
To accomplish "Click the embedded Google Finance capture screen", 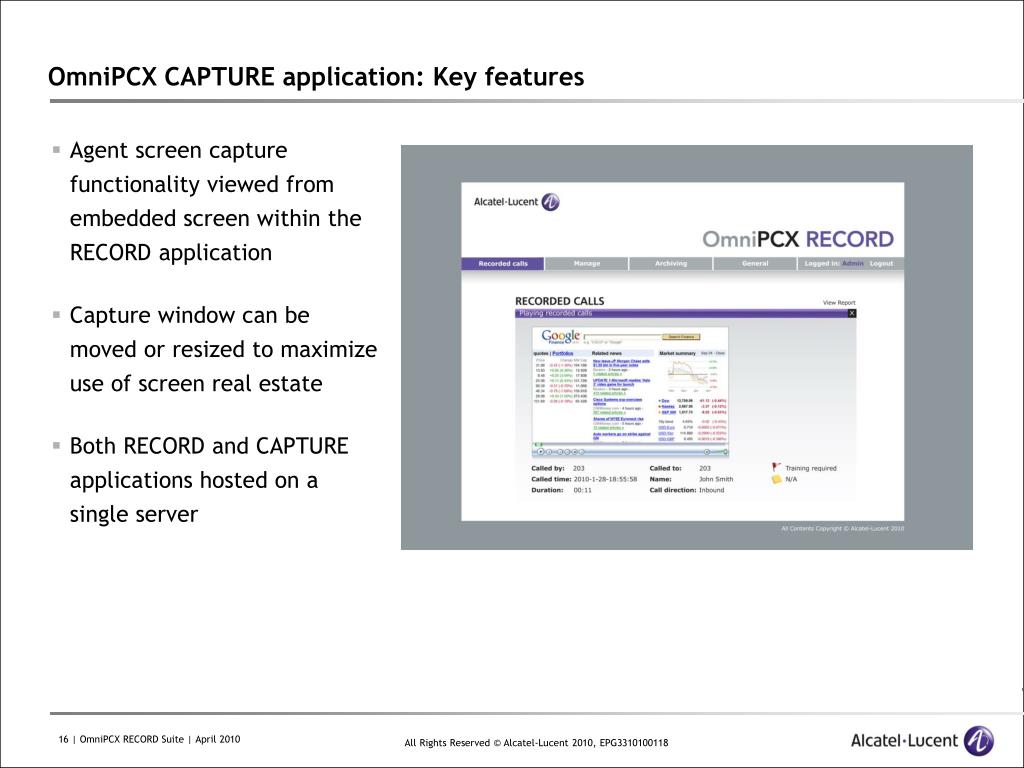I will tap(630, 392).
